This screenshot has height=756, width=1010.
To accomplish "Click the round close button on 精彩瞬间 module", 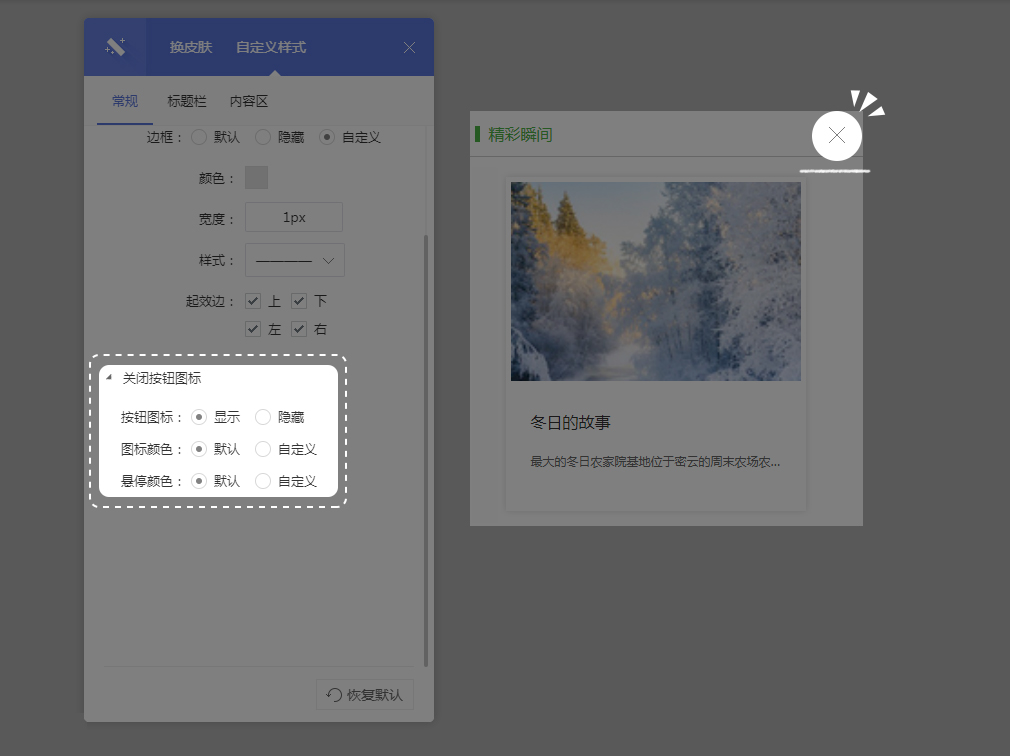I will pos(837,135).
